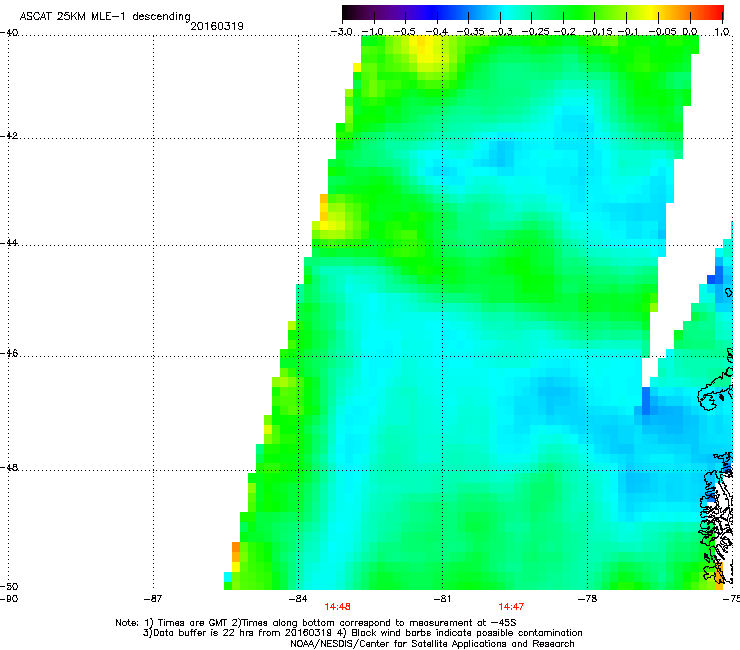Click the colorbar value -0.3
This screenshot has width=740, height=650.
(501, 32)
